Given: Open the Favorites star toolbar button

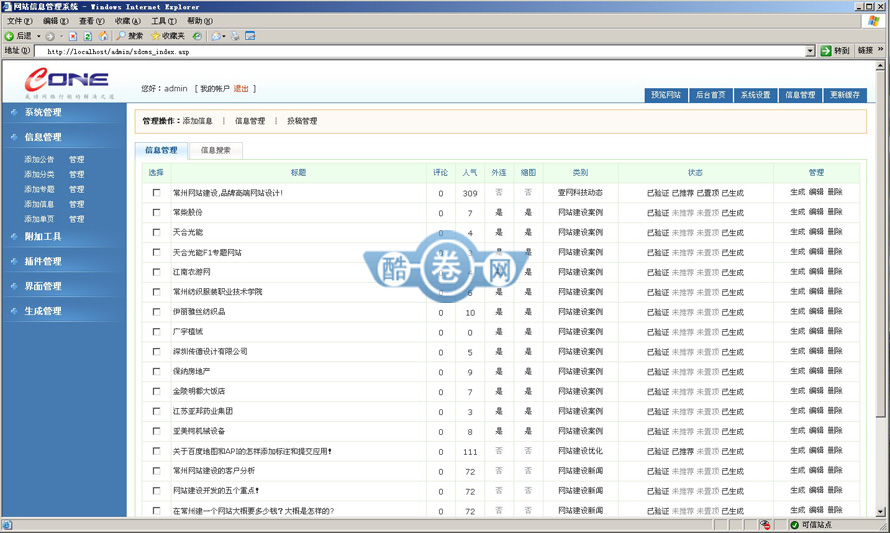Looking at the screenshot, I should coord(167,36).
